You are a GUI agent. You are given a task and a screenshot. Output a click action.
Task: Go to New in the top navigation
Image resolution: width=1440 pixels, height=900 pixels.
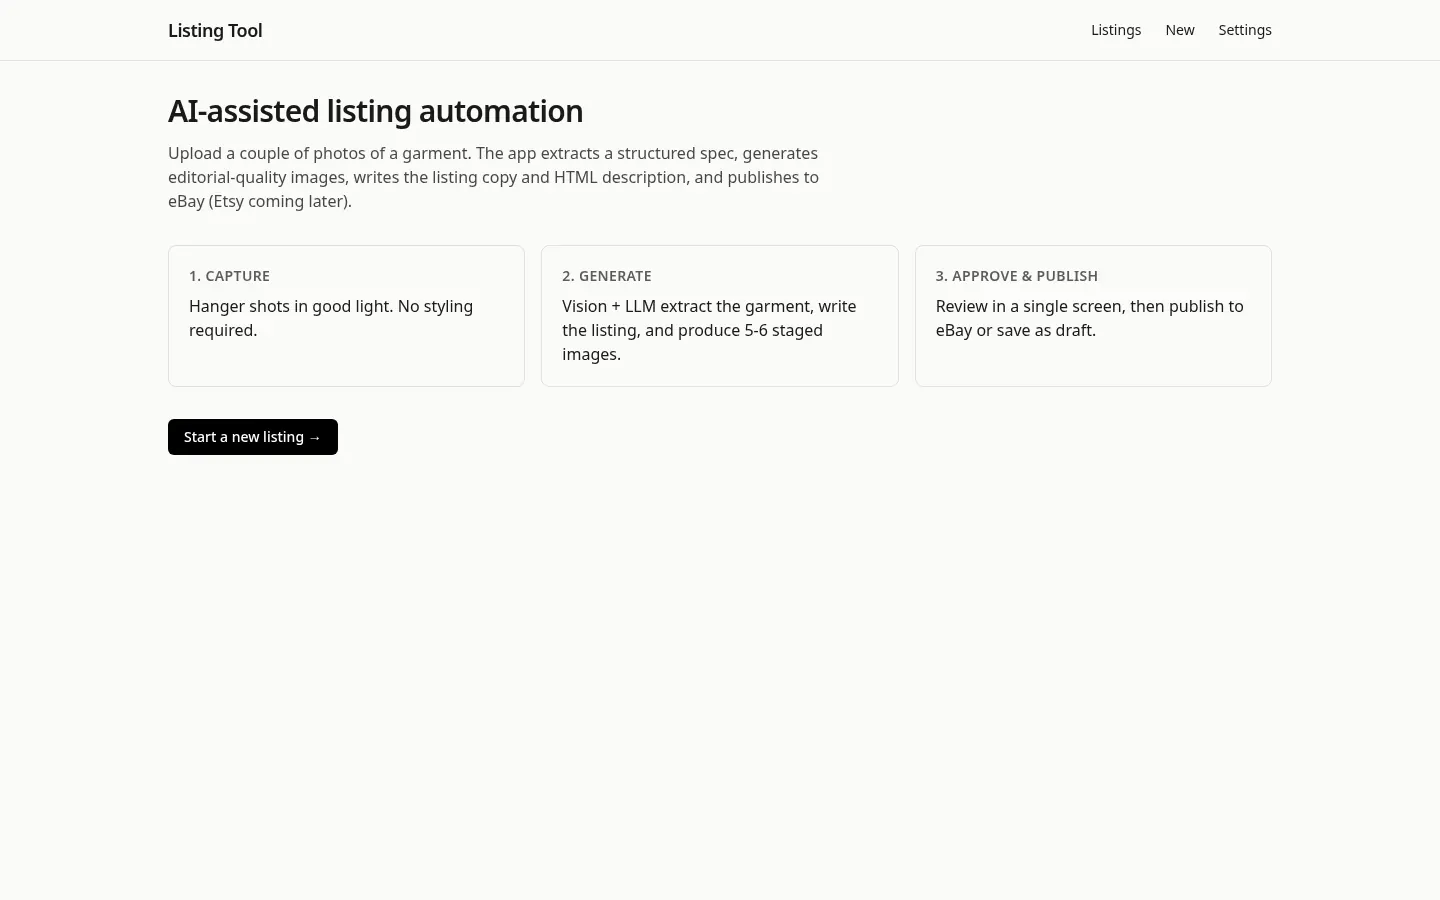point(1179,30)
